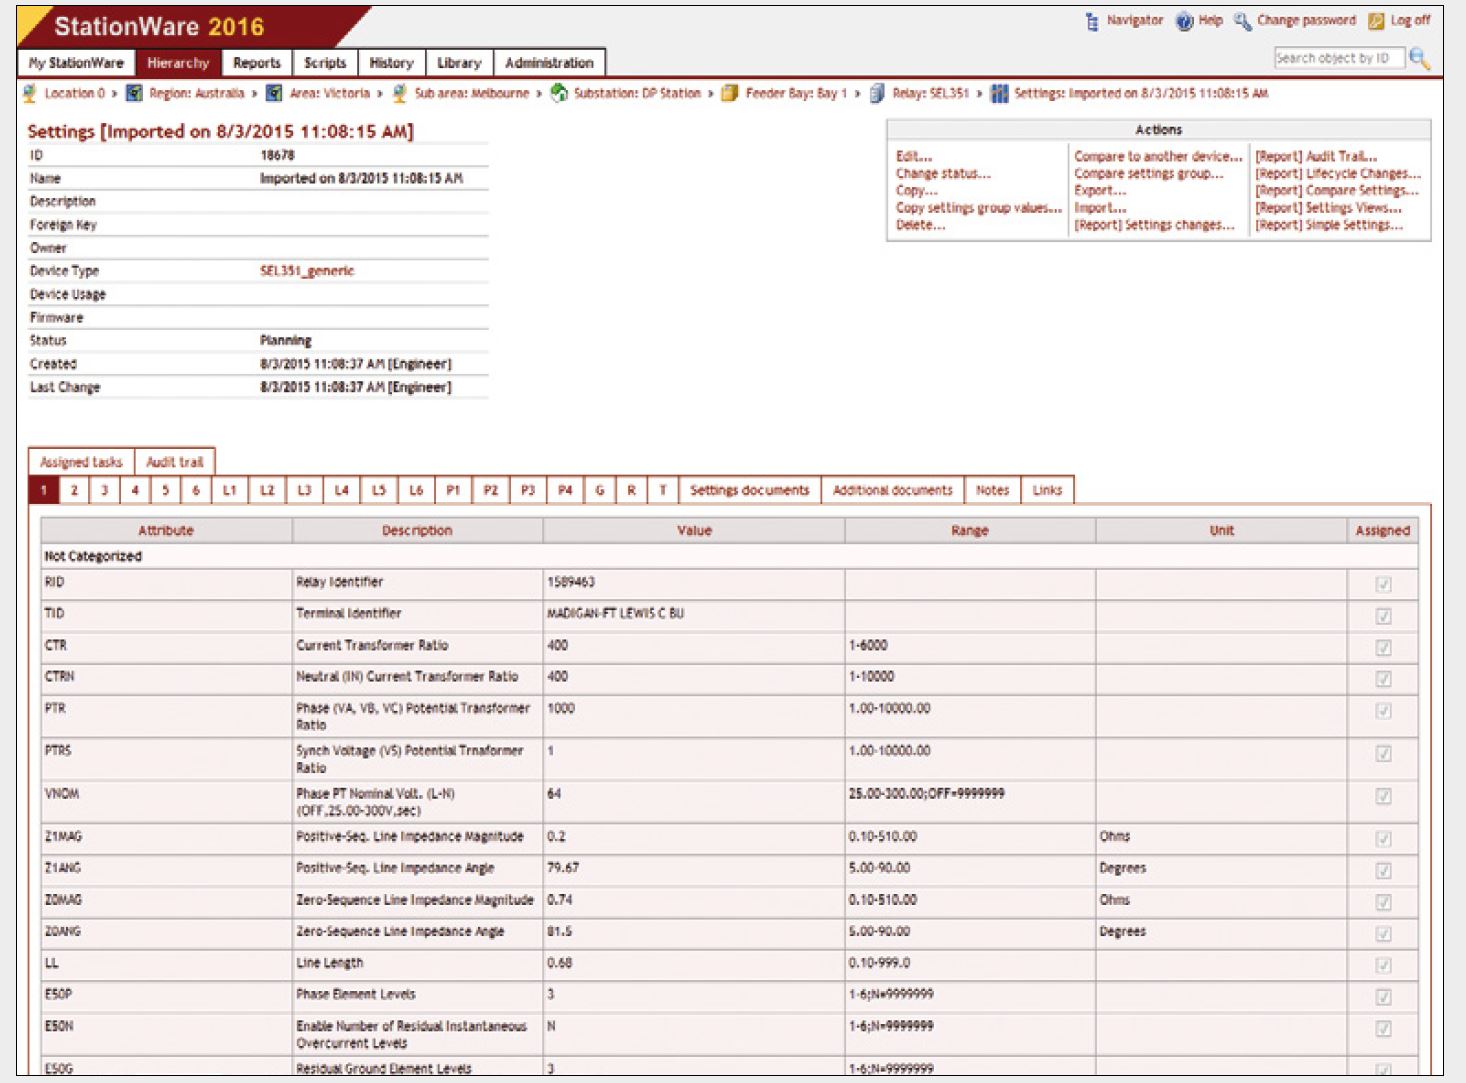Image resolution: width=1466 pixels, height=1083 pixels.
Task: Open [Report] Lifecycle Changes link
Action: 1338,173
